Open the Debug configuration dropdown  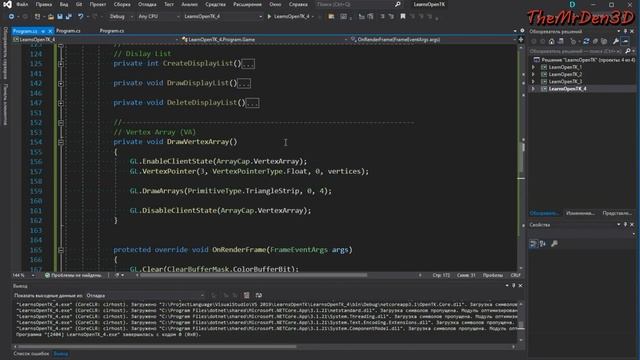pos(121,16)
